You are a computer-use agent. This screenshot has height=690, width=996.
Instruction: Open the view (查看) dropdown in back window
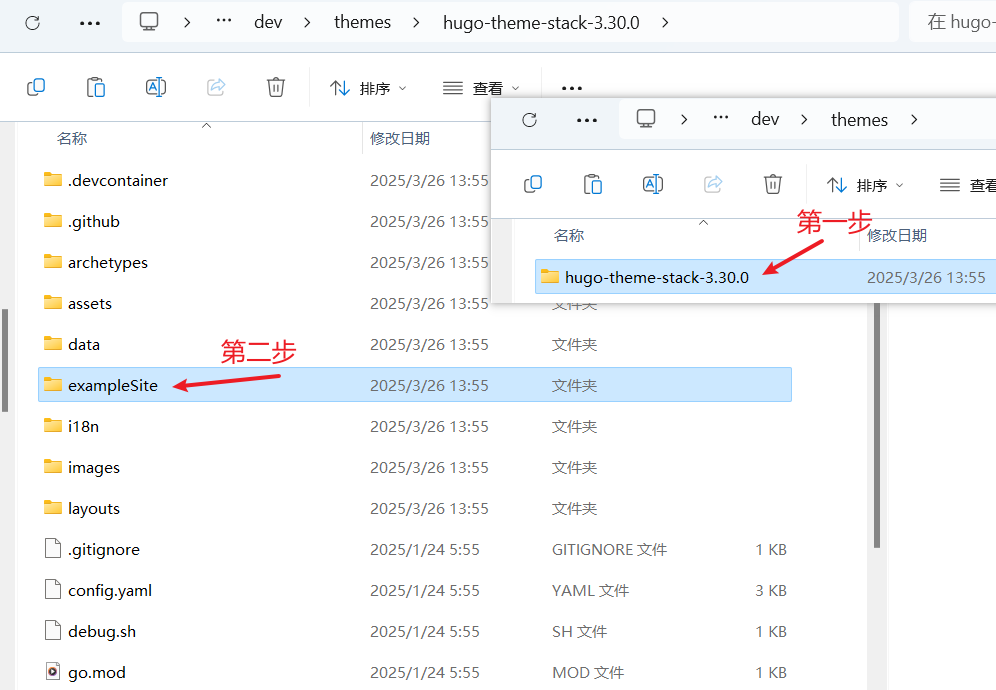tap(482, 88)
